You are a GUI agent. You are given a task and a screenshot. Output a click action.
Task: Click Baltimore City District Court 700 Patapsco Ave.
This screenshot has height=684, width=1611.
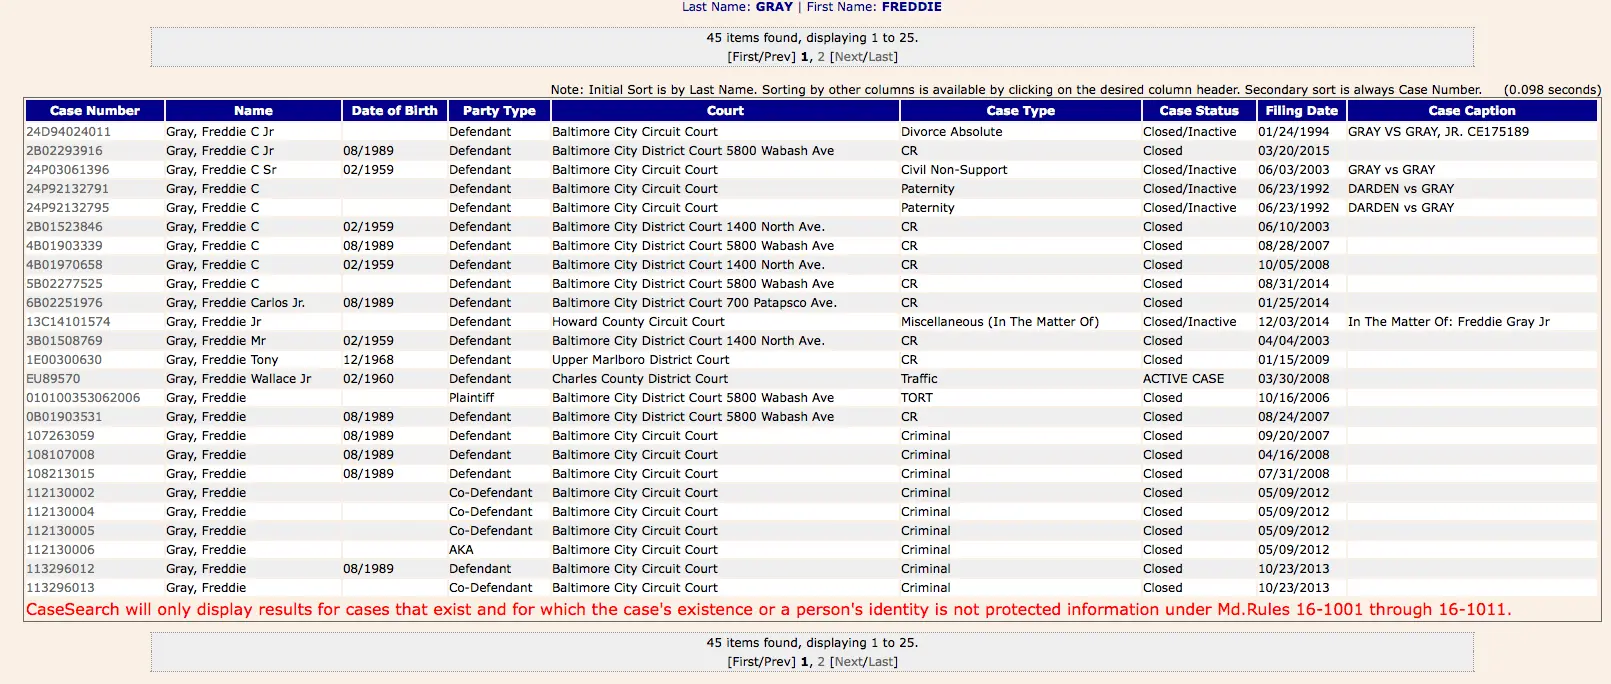coord(694,303)
